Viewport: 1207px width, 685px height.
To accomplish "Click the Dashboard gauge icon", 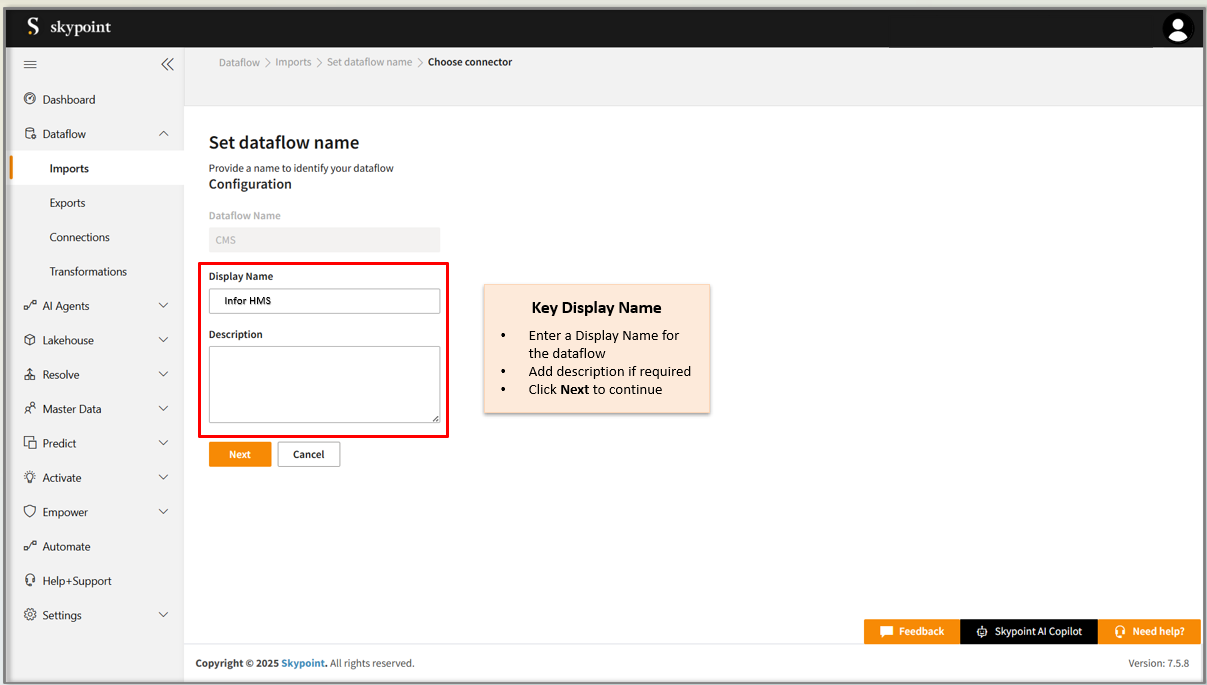I will click(x=30, y=99).
